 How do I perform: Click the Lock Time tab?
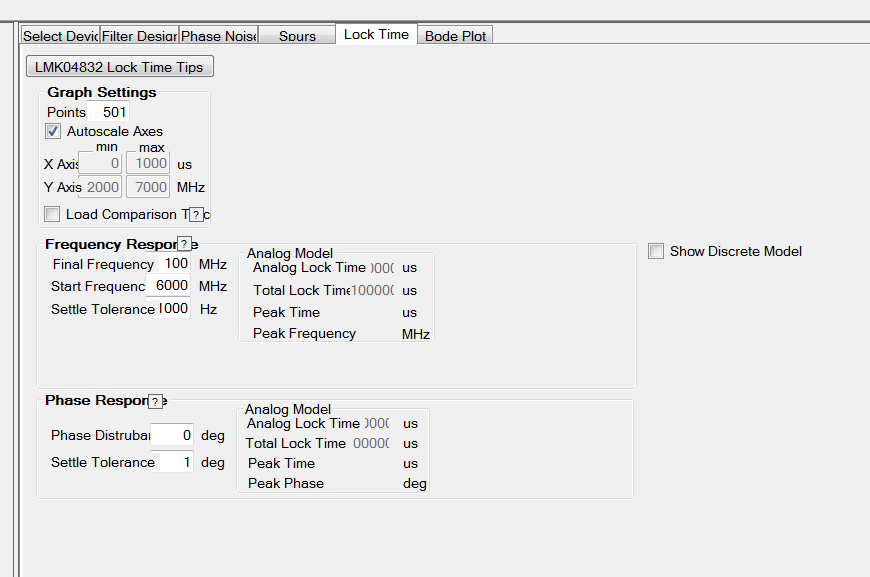click(x=375, y=33)
